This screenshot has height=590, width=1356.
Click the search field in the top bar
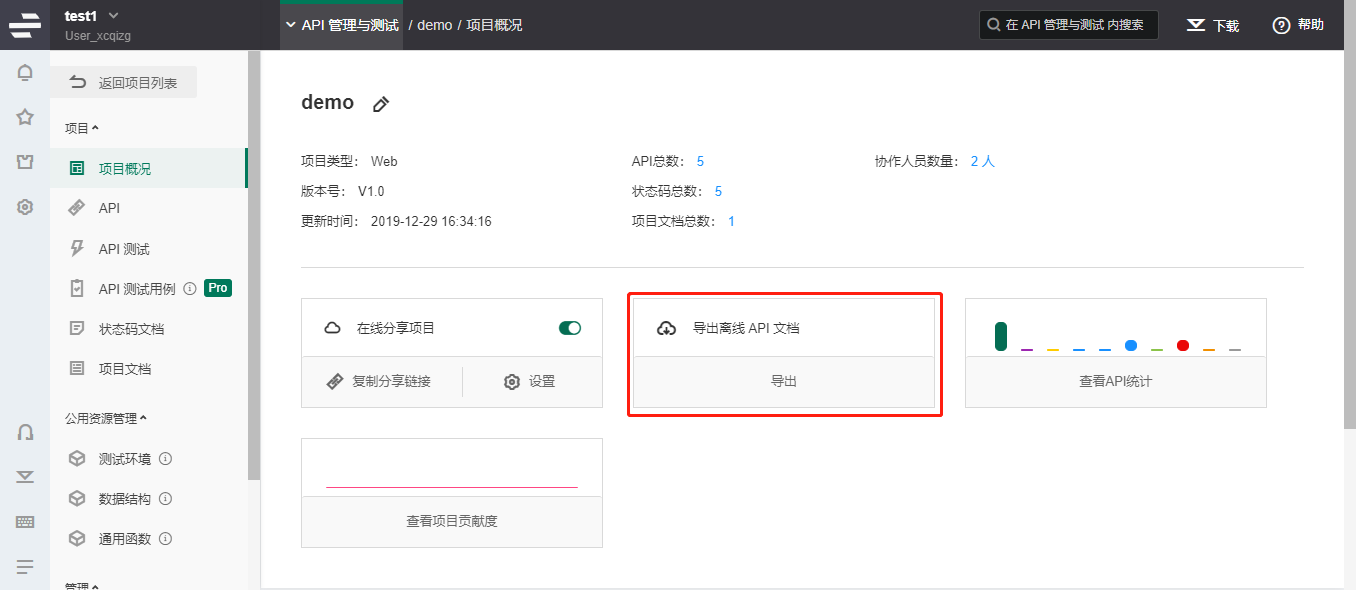(x=1068, y=24)
